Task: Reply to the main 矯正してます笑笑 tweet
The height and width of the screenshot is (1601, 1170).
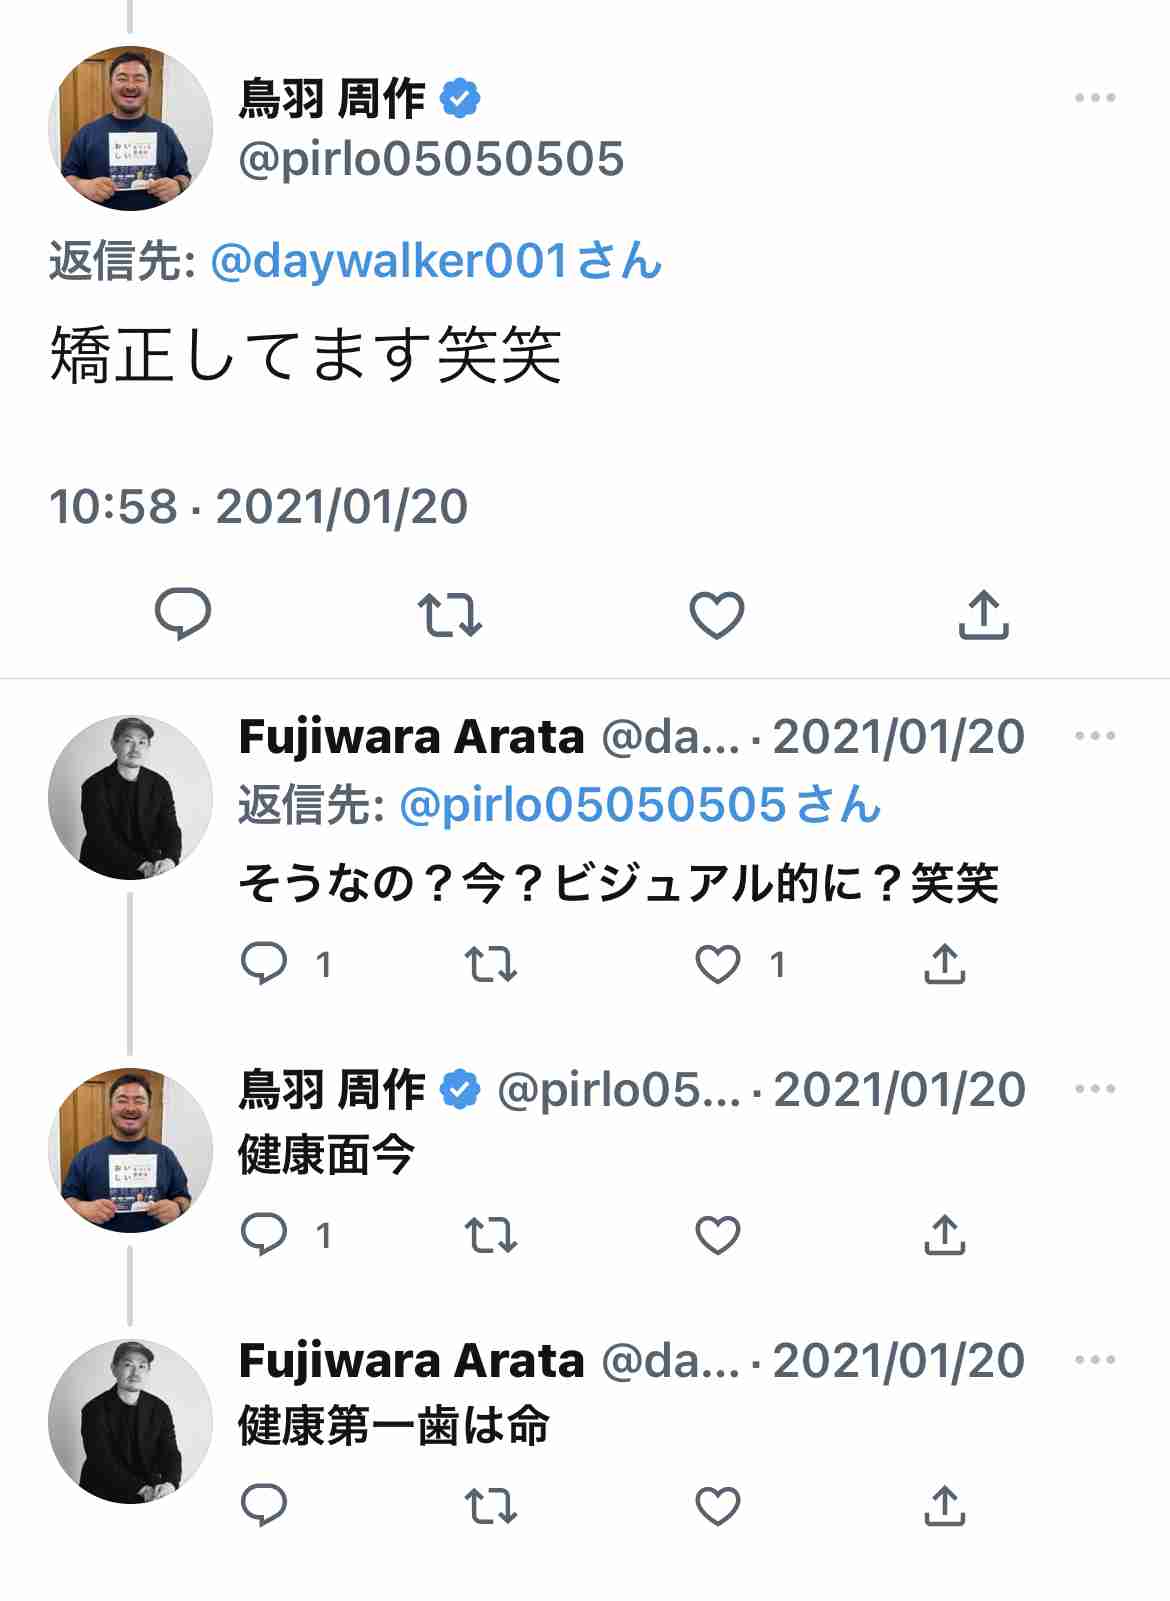Action: 183,614
